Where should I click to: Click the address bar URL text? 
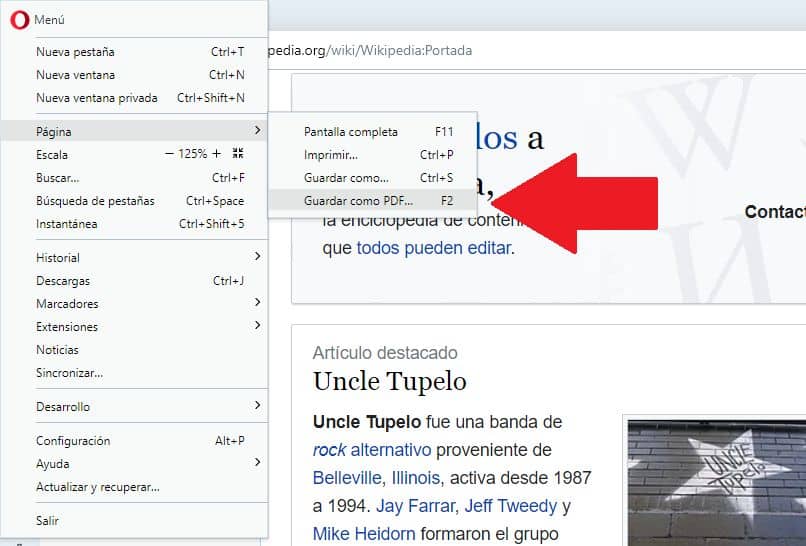pos(370,50)
